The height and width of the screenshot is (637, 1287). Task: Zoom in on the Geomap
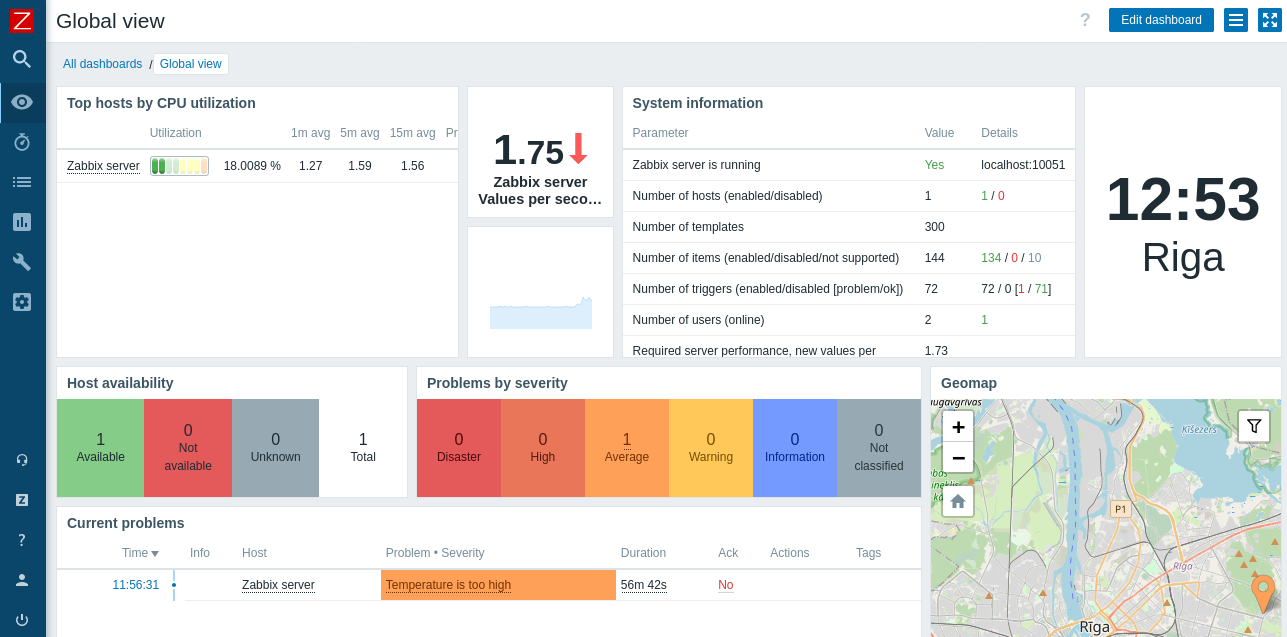pyautogui.click(x=958, y=427)
